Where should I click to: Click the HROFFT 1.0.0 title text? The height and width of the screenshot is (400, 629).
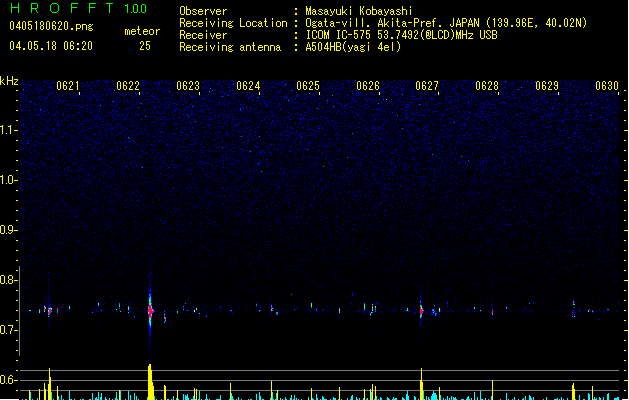tap(79, 8)
